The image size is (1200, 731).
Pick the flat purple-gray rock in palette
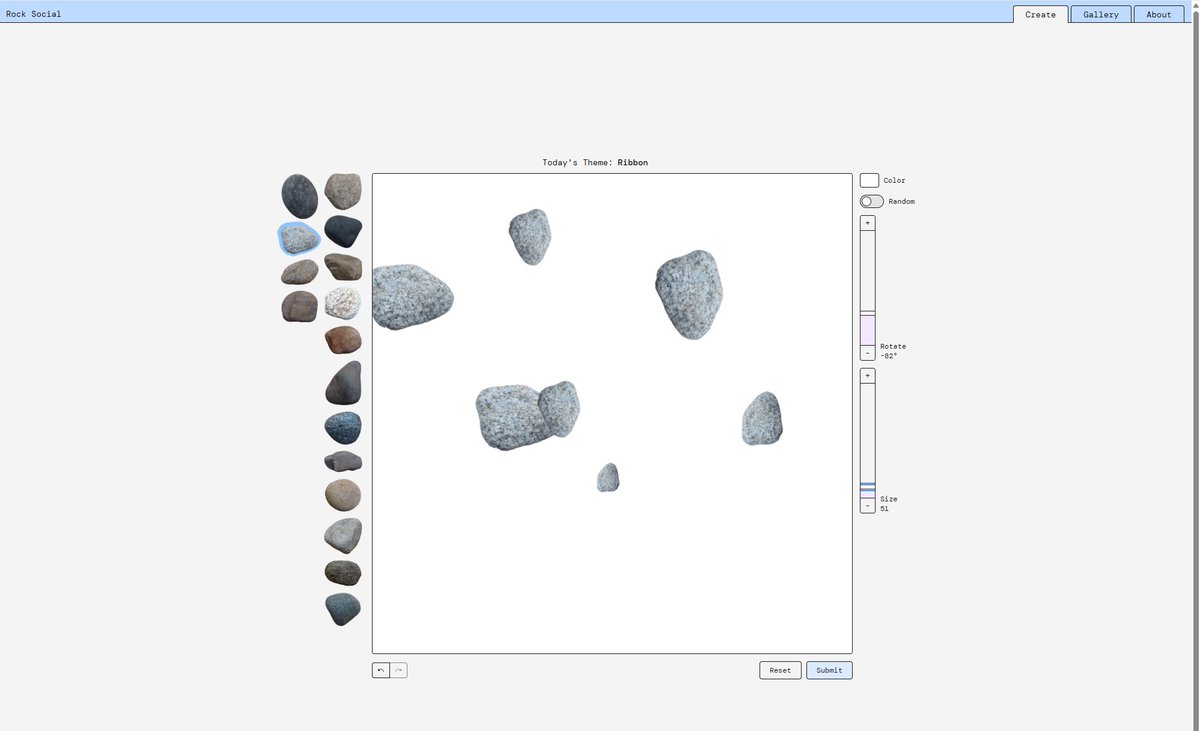point(343,461)
